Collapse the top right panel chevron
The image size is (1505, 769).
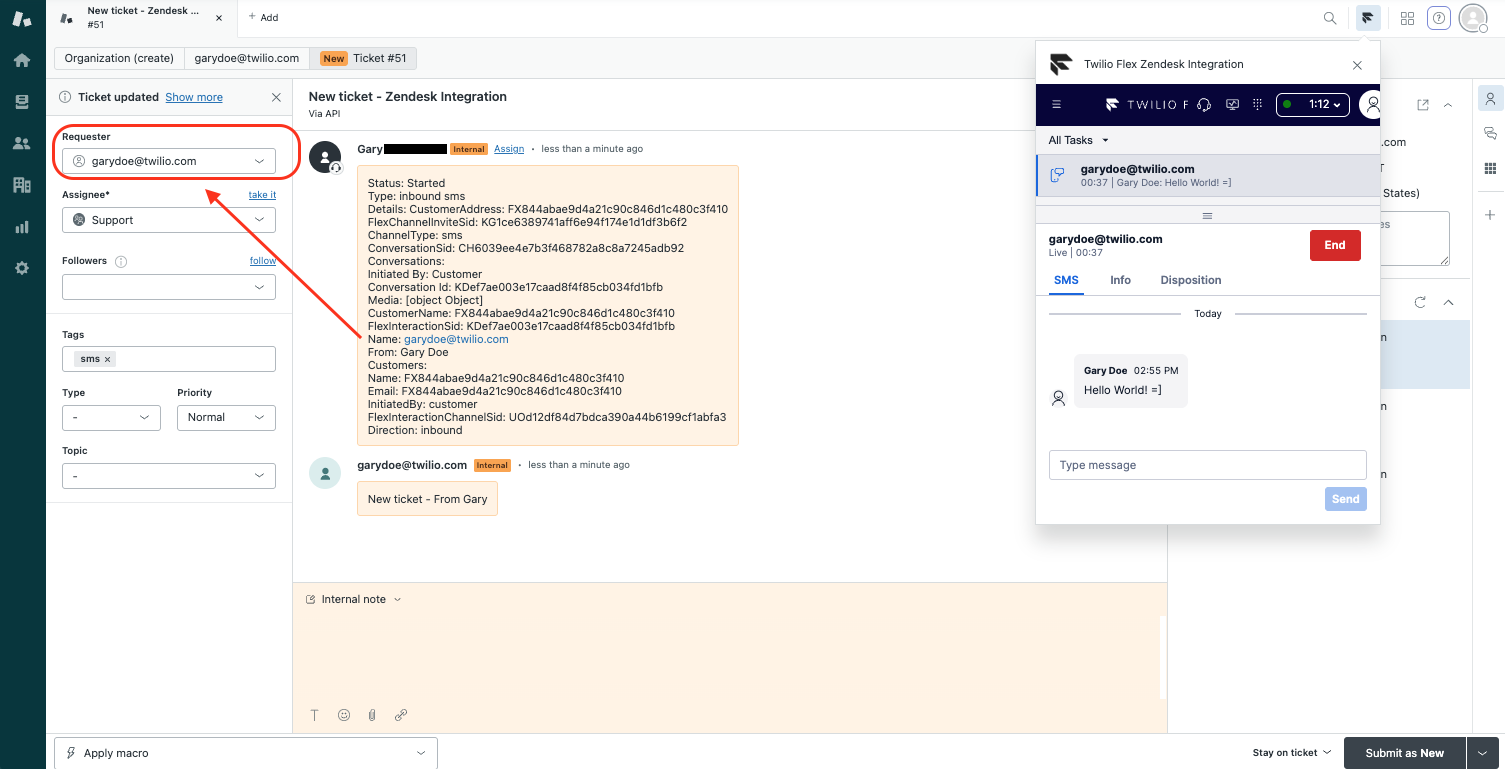[1447, 105]
